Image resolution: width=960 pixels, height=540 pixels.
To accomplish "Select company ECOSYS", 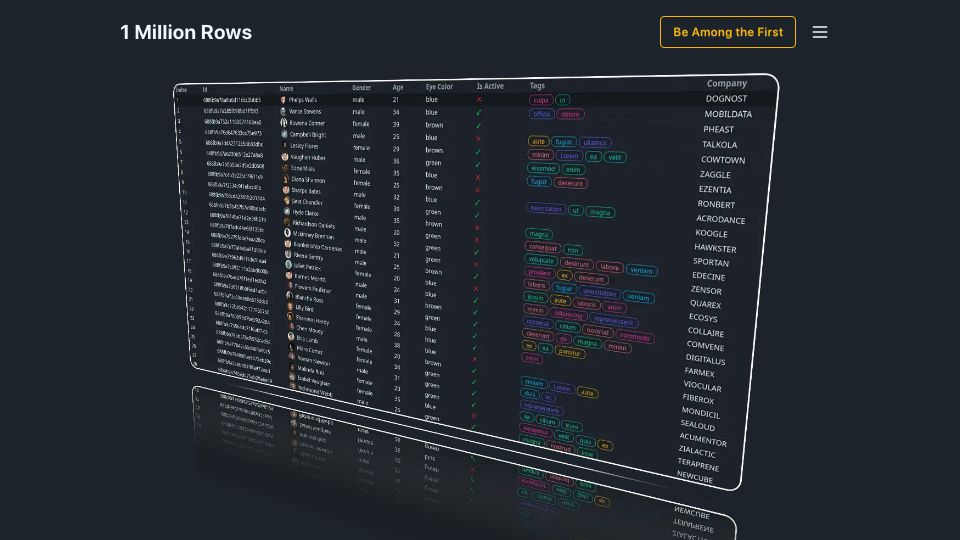I will click(x=703, y=318).
